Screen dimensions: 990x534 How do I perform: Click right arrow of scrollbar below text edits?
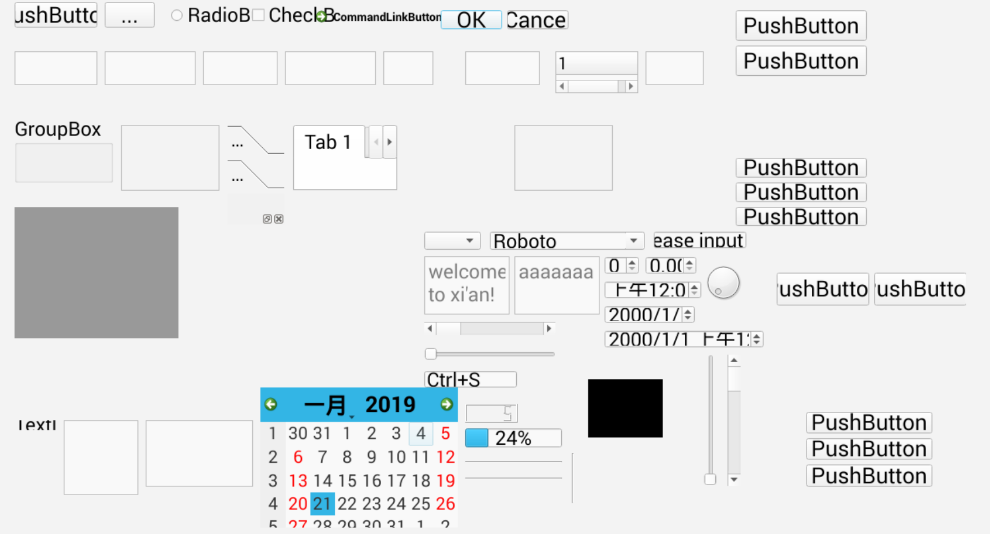[x=549, y=328]
